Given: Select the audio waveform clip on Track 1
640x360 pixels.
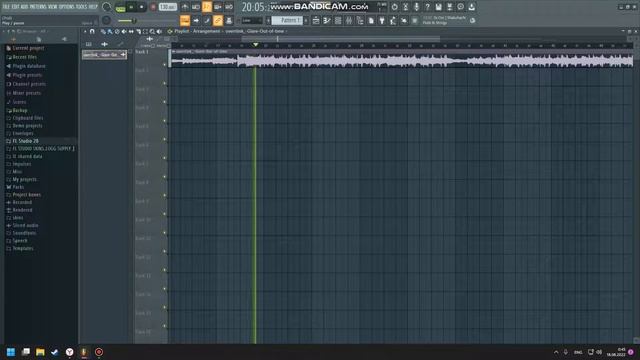Looking at the screenshot, I should [402, 59].
